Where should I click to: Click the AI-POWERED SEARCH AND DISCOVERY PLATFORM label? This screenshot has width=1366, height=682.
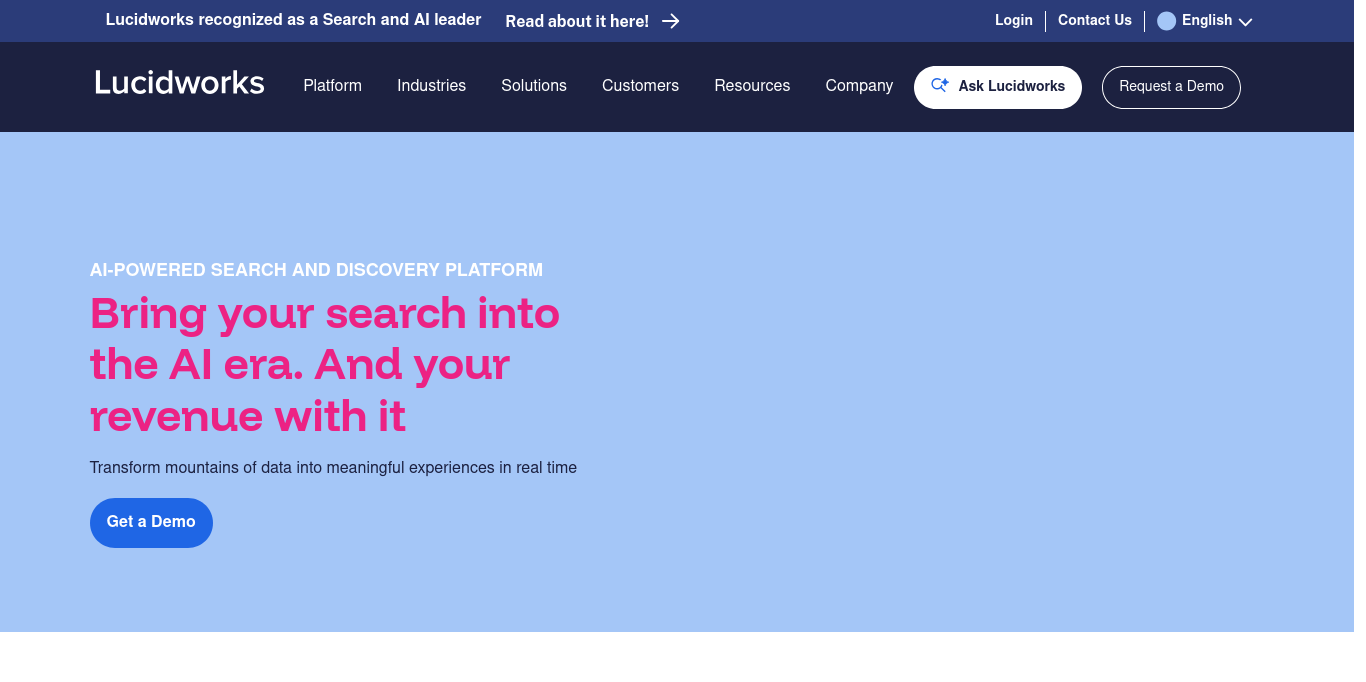pyautogui.click(x=316, y=270)
